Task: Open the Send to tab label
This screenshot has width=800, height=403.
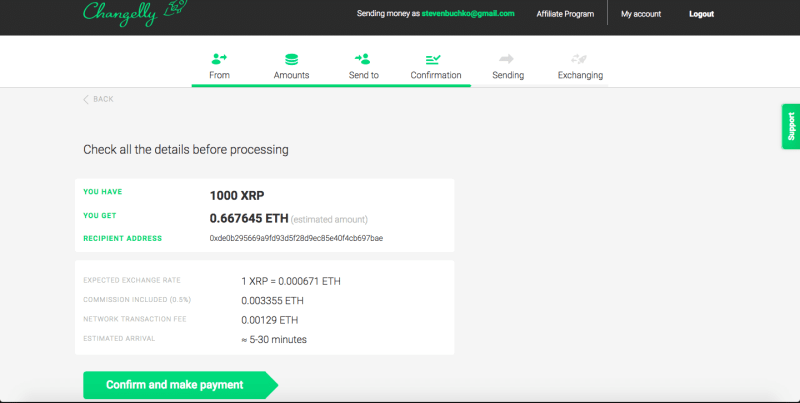Action: (x=364, y=75)
